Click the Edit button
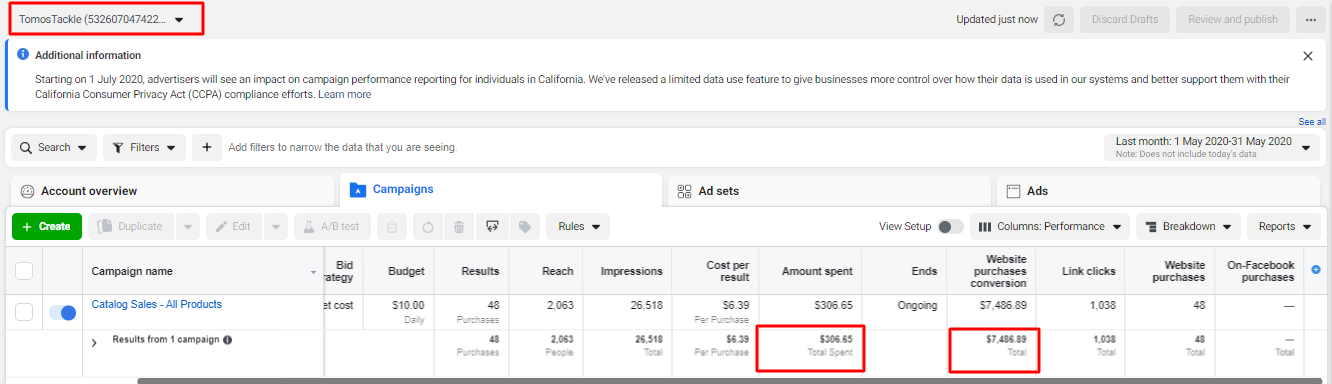1332x384 pixels. [235, 227]
